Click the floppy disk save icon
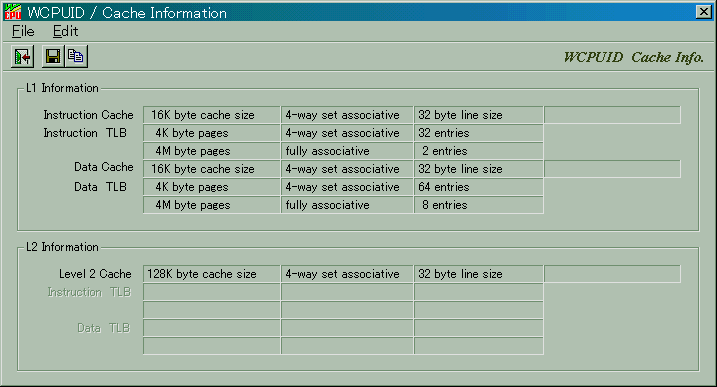 pos(53,57)
